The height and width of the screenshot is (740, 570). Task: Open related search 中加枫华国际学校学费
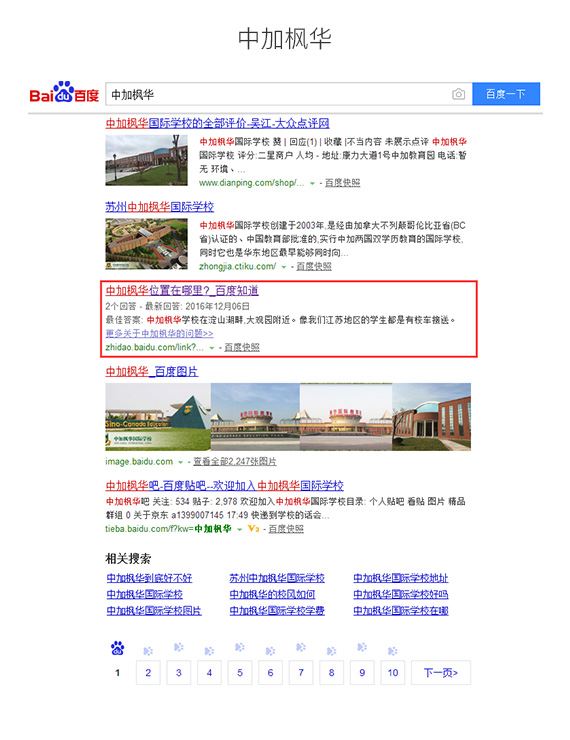(x=277, y=611)
